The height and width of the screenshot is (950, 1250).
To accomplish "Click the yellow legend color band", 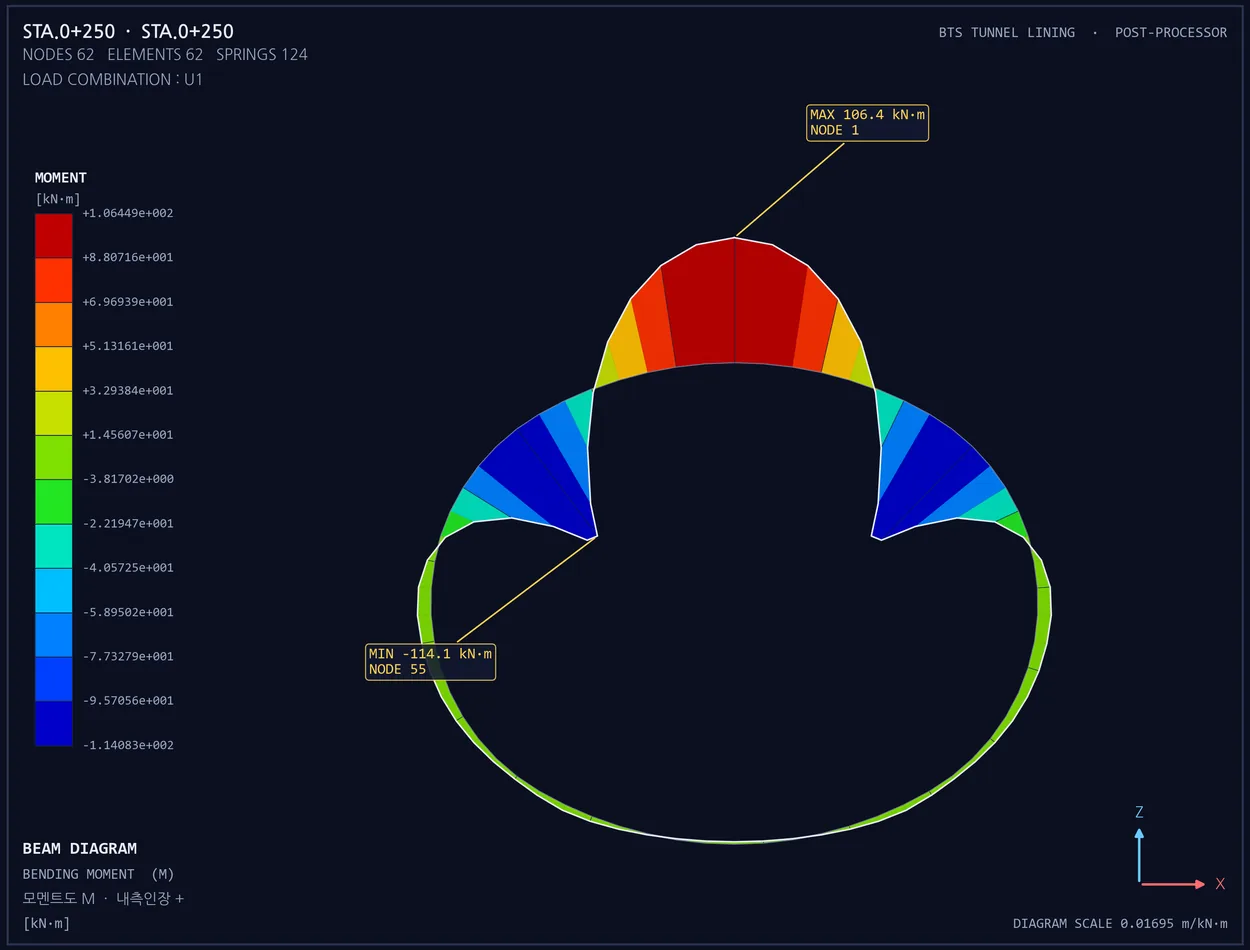I will pos(53,369).
